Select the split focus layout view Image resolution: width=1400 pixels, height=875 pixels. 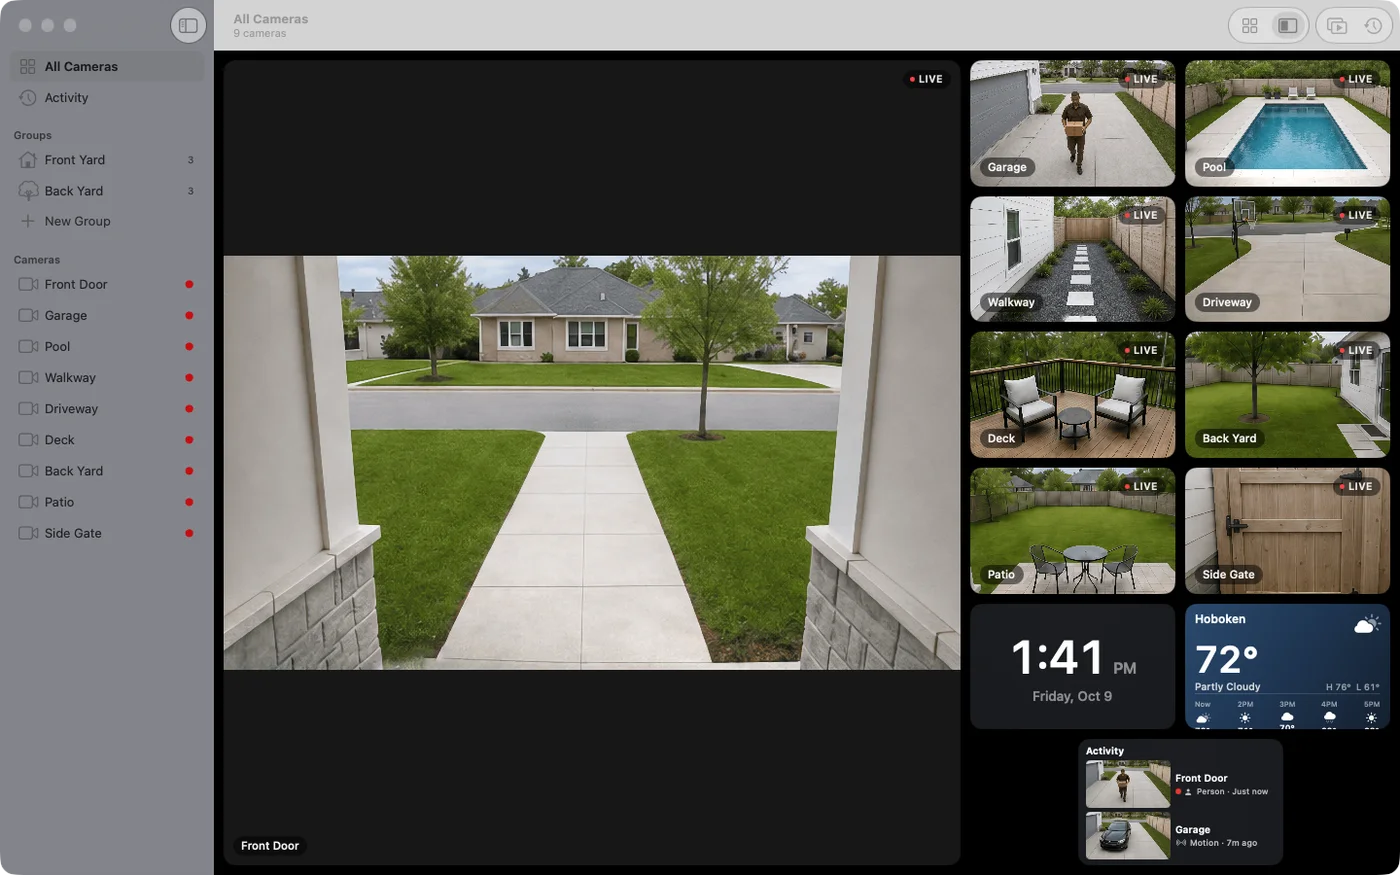click(x=1288, y=26)
